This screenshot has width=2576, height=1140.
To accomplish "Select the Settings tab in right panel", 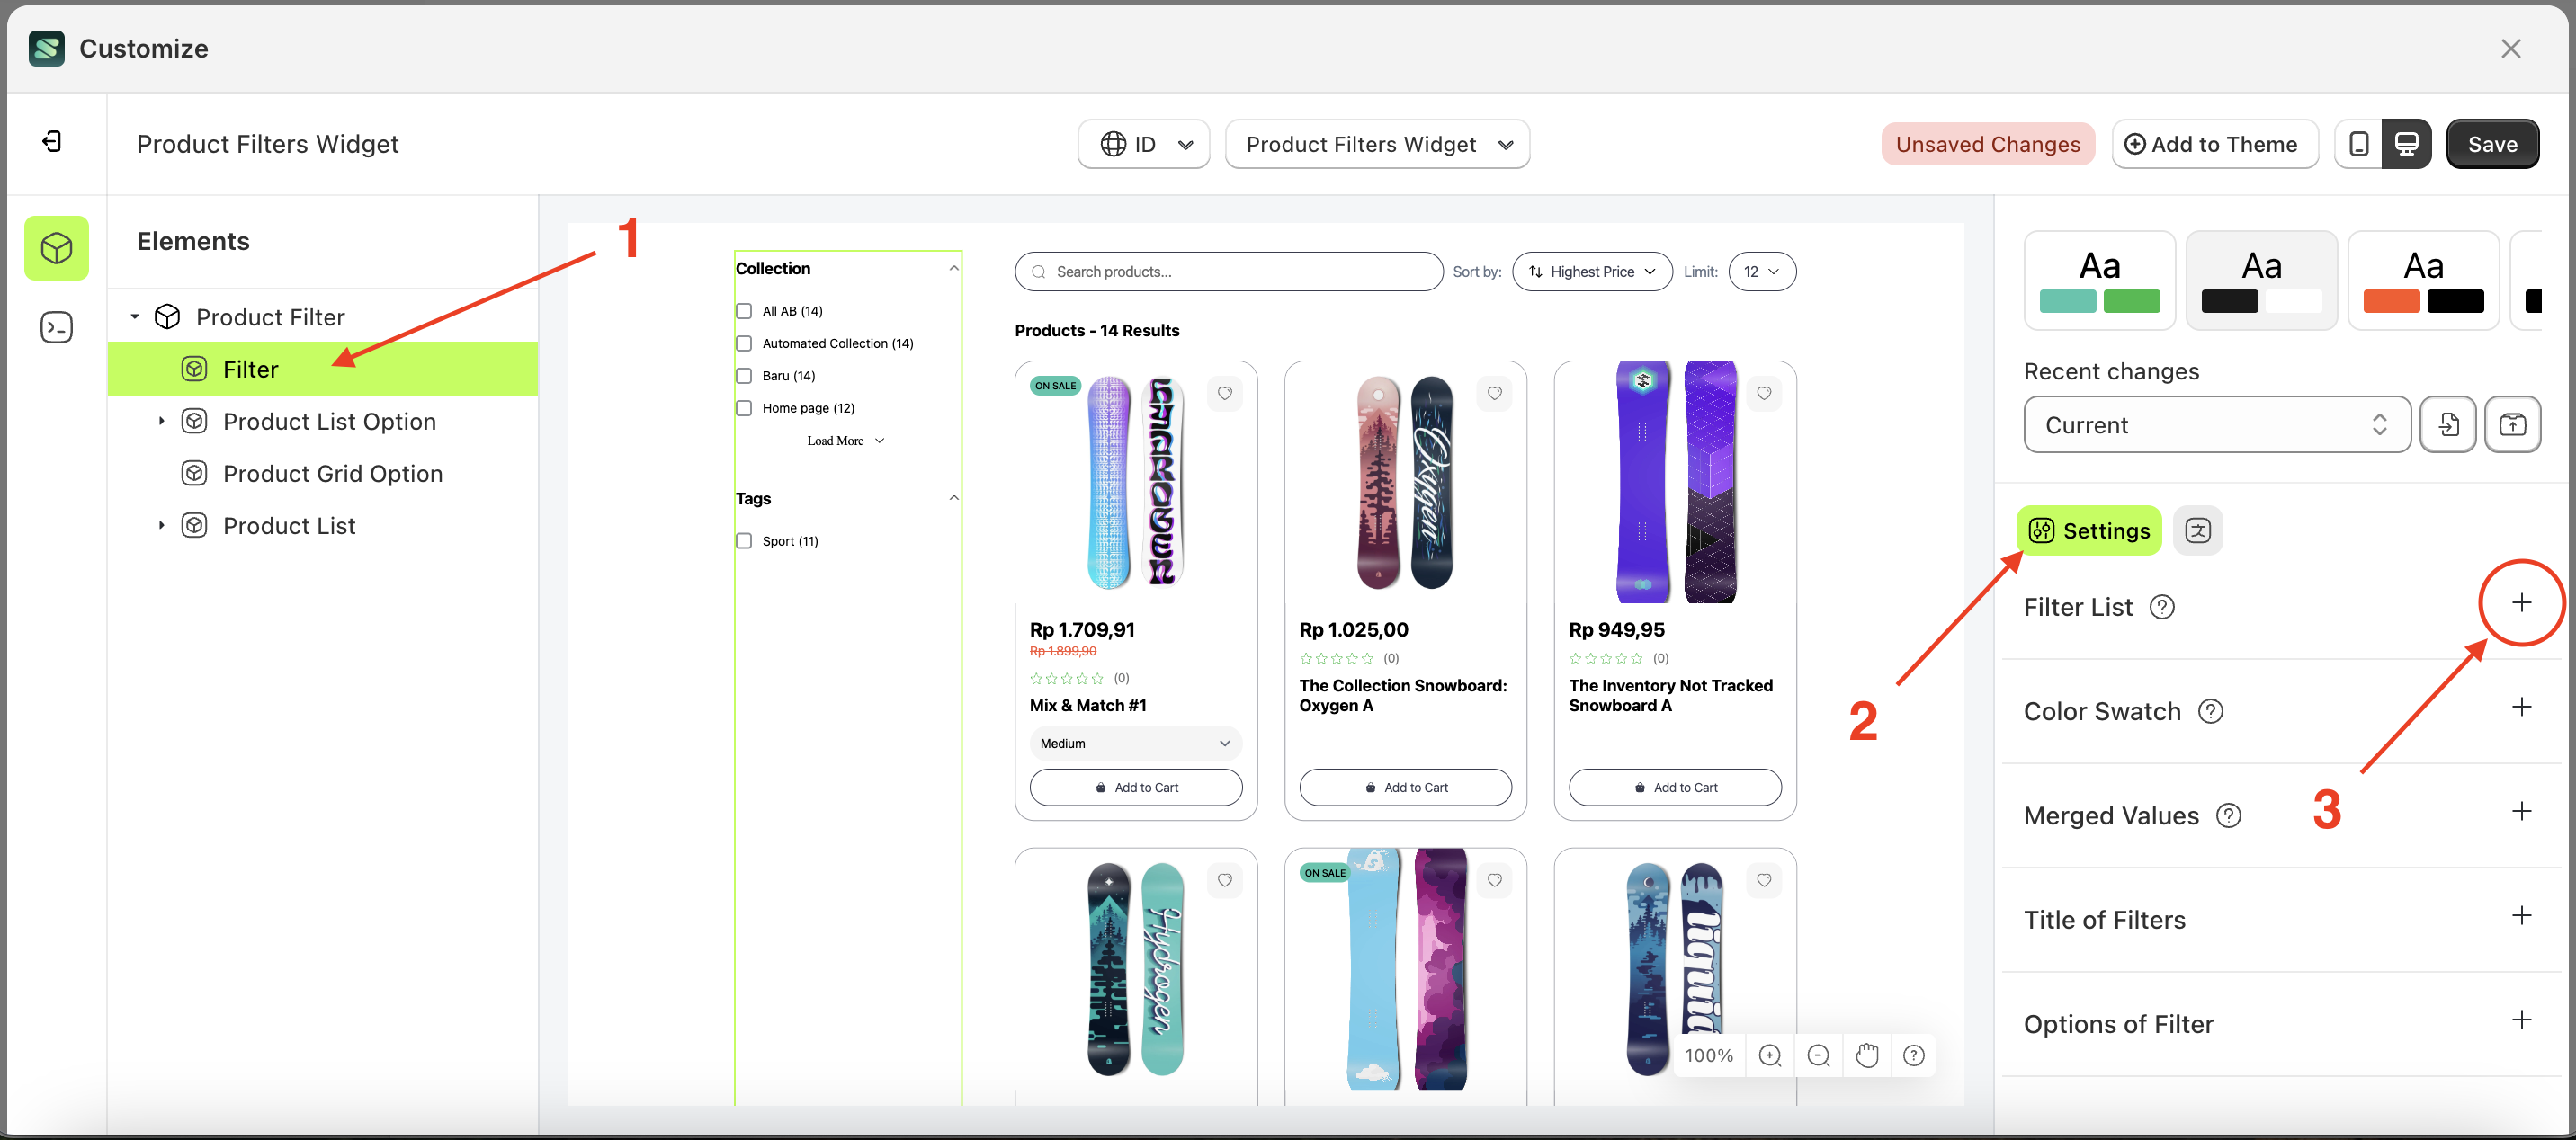I will 2088,530.
